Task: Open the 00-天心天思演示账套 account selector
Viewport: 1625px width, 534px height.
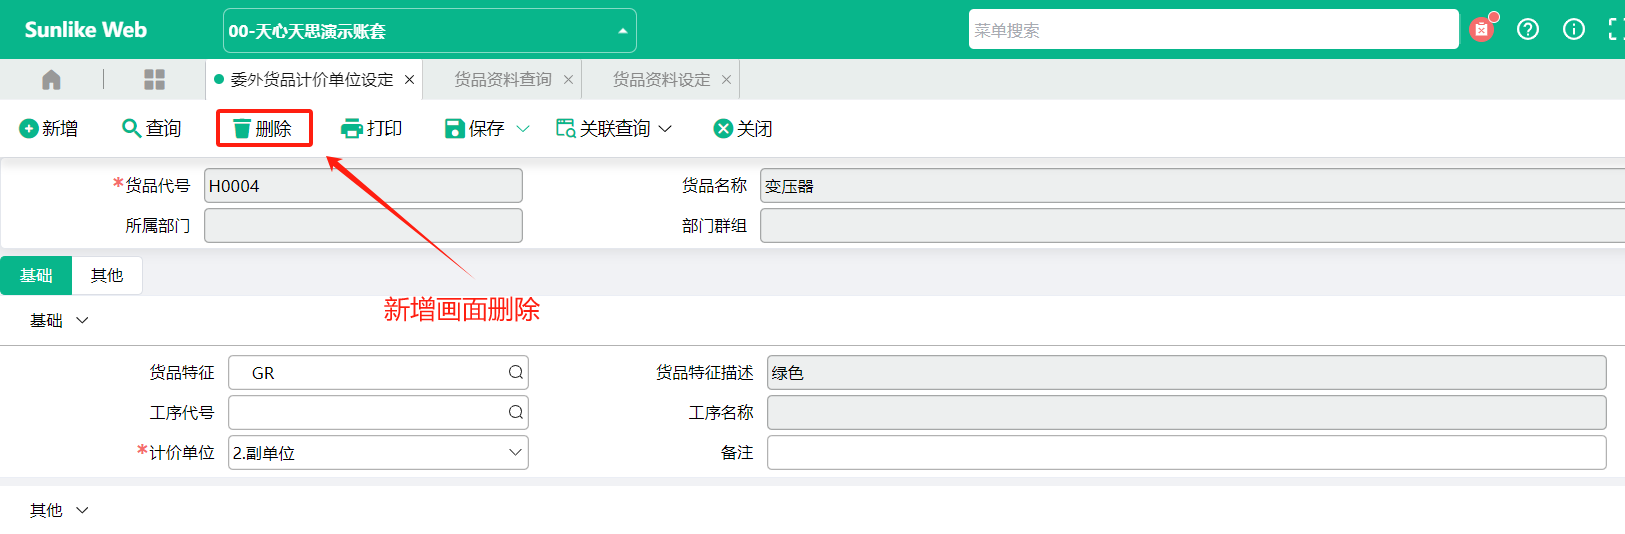Action: click(x=430, y=30)
